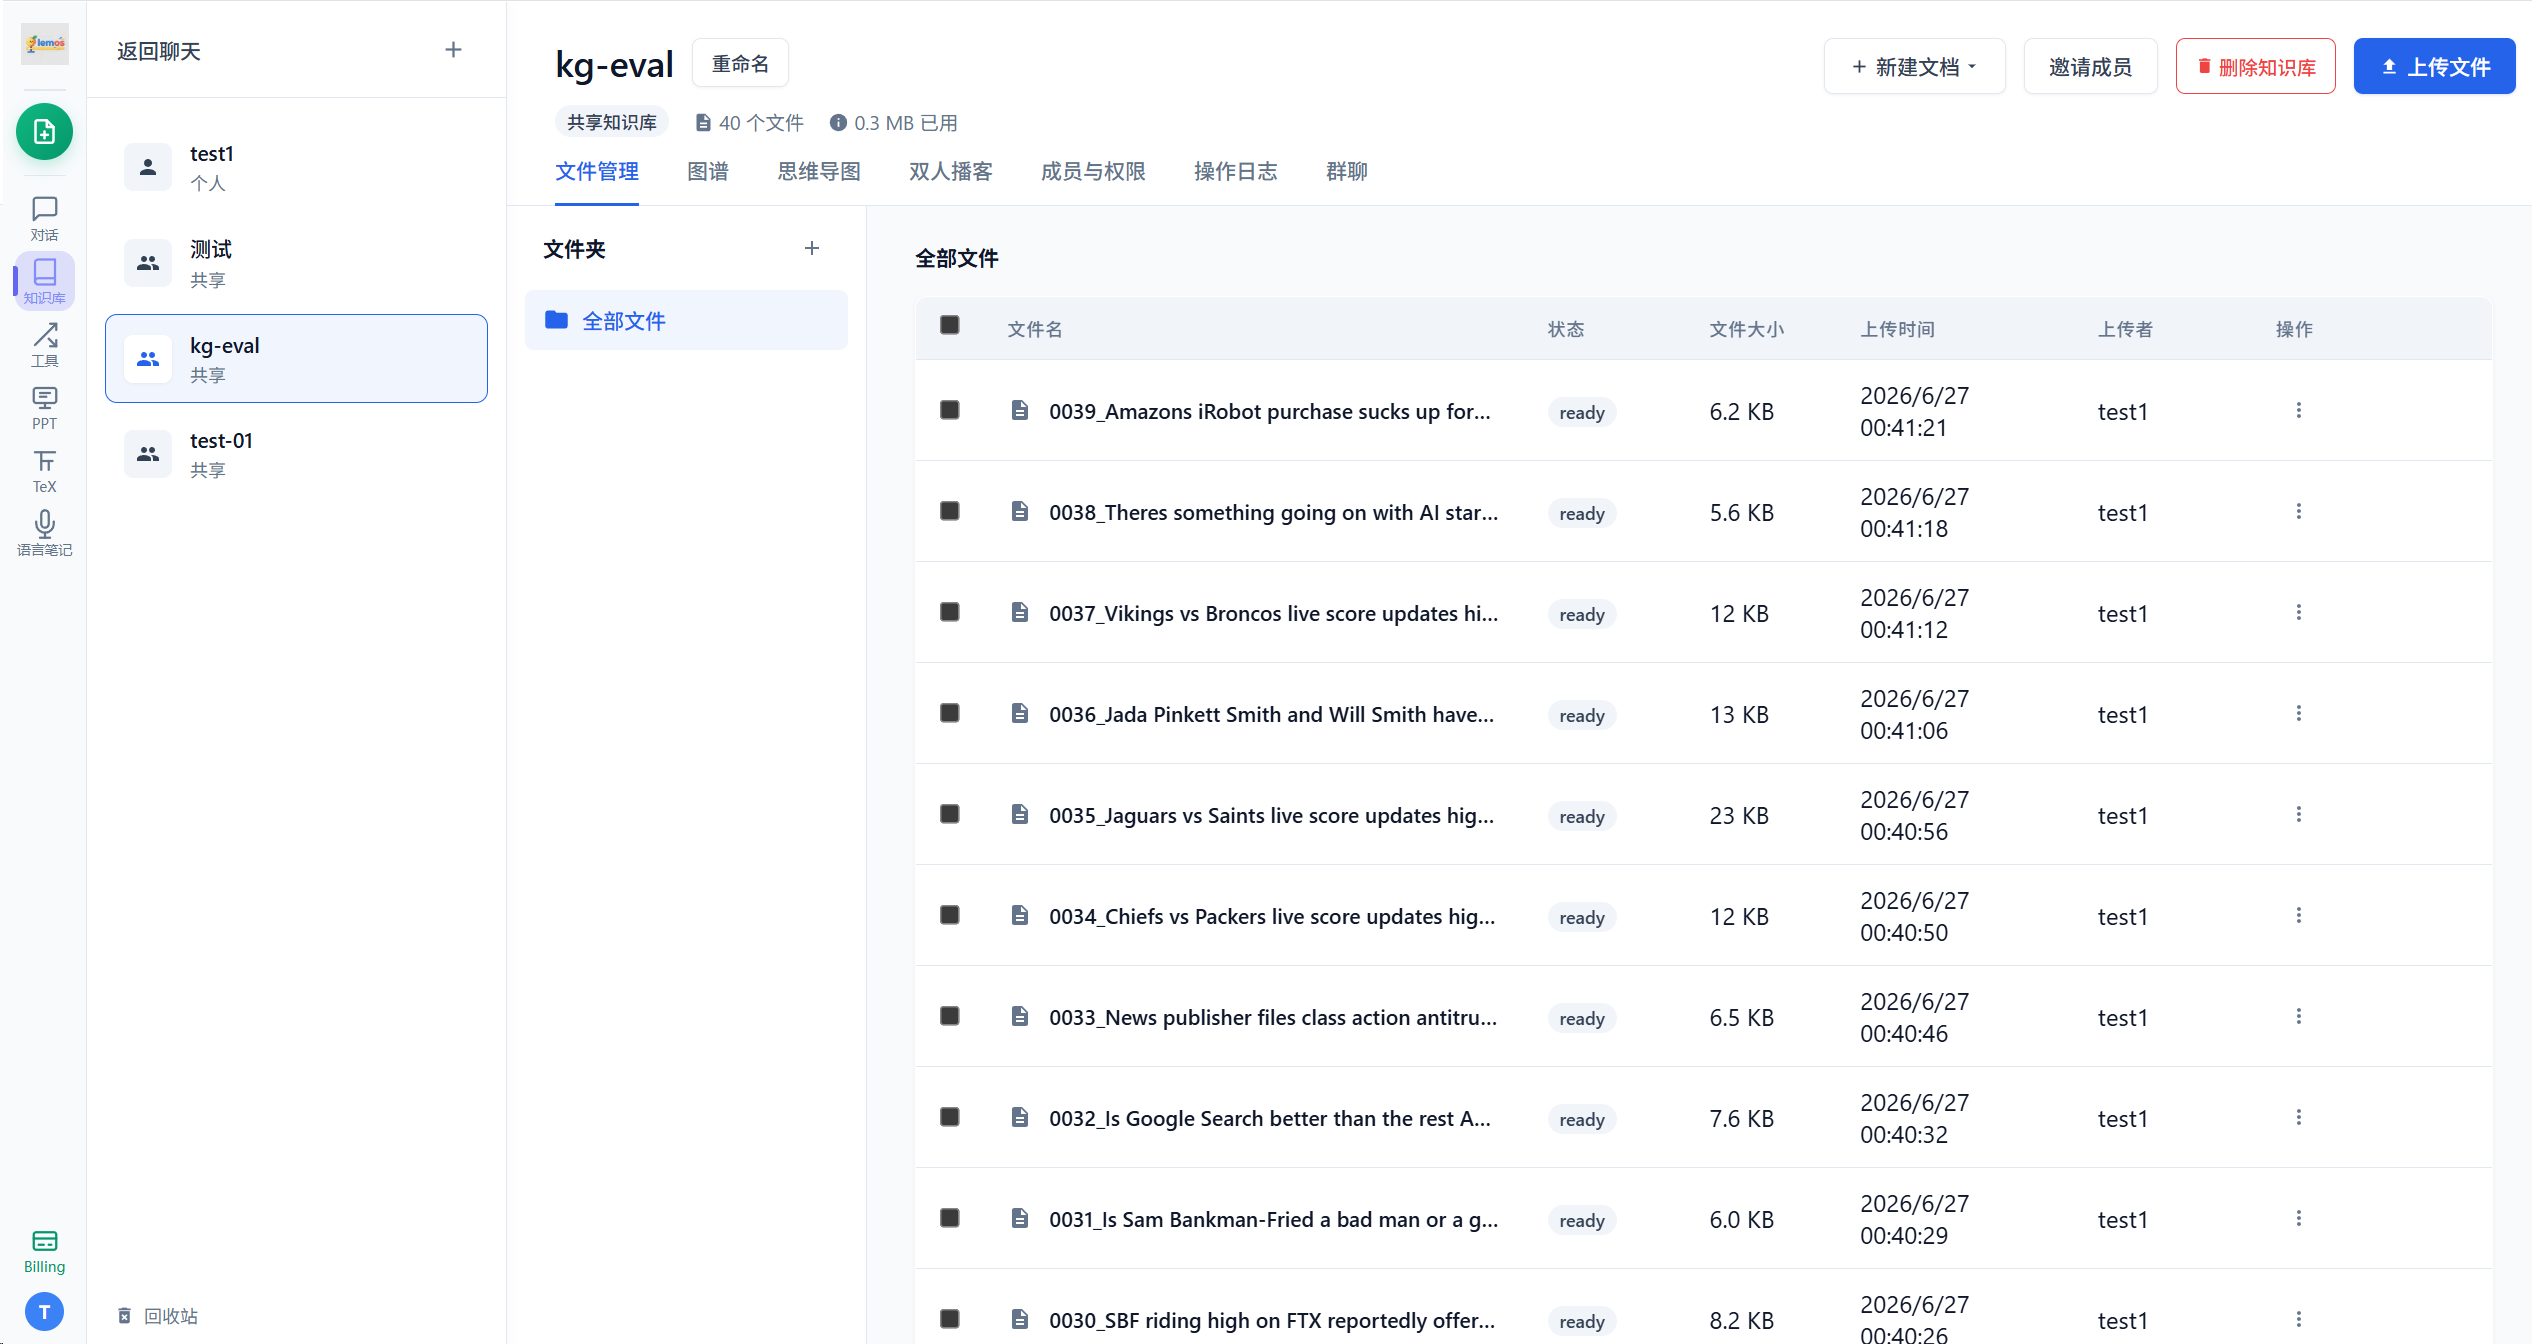Viewport: 2532px width, 1344px height.
Task: Check the box for 0038_Theres something going on
Action: coord(950,511)
